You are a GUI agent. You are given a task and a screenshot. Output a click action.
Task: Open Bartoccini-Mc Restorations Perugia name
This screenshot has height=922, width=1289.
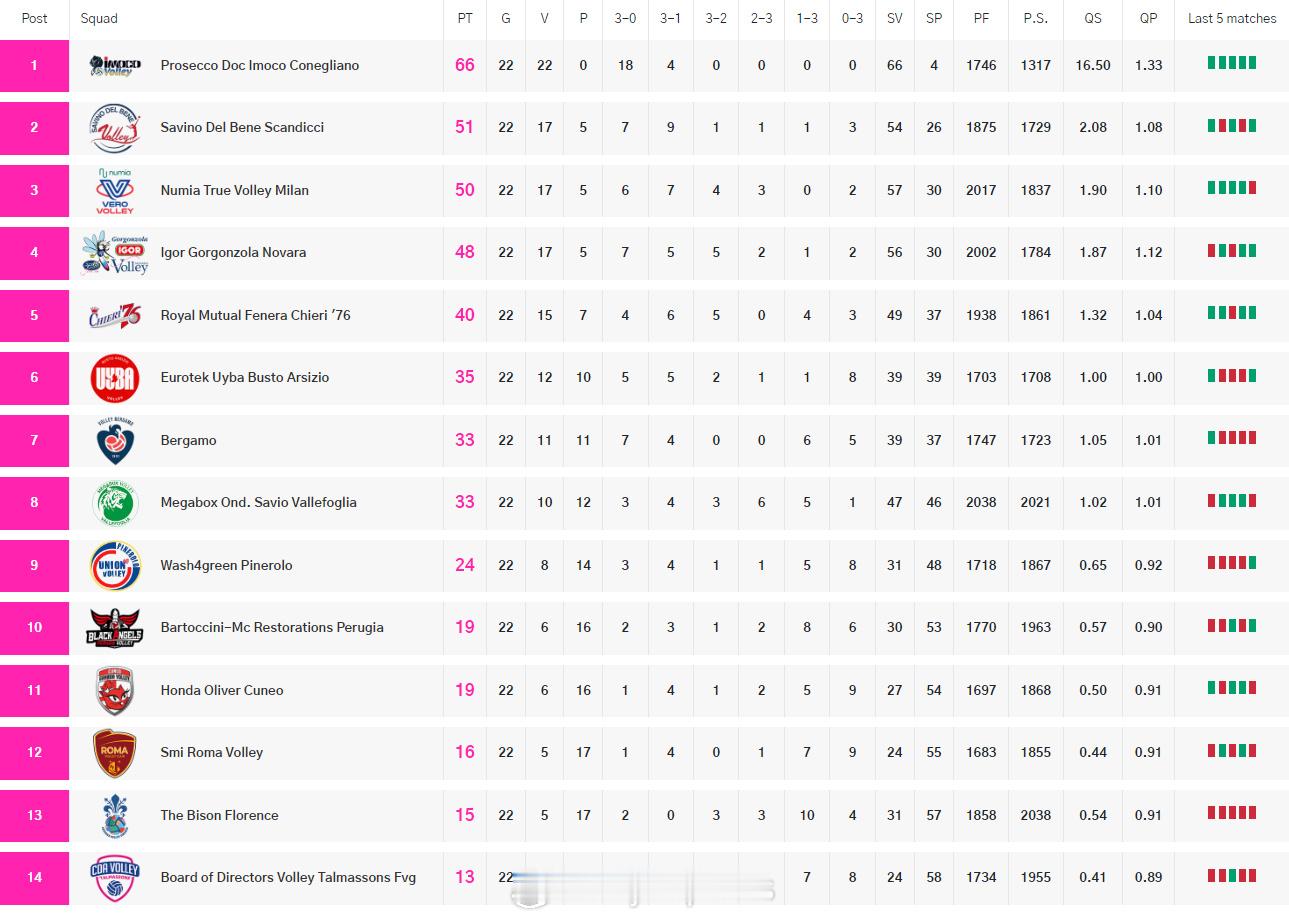(272, 628)
